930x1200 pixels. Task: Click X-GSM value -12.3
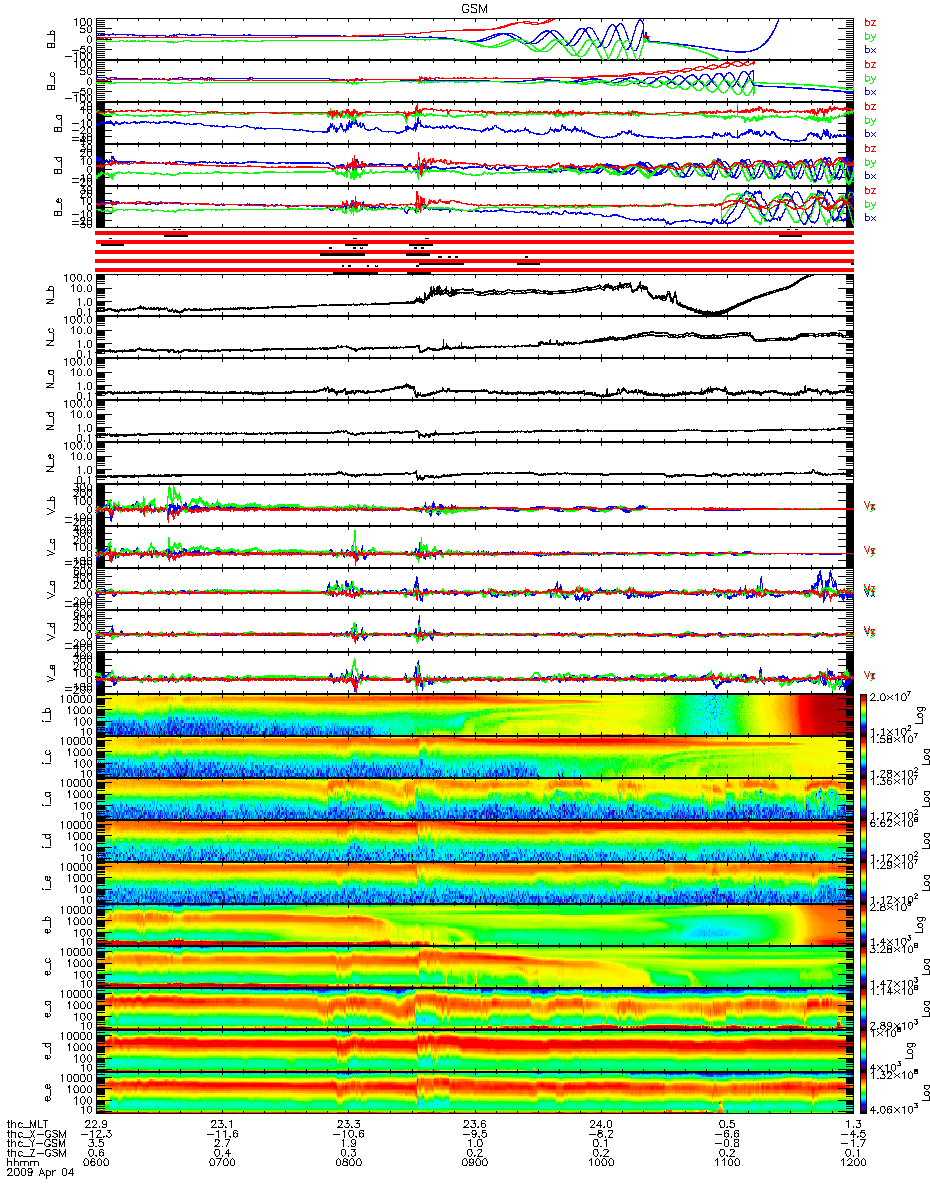(96, 1134)
